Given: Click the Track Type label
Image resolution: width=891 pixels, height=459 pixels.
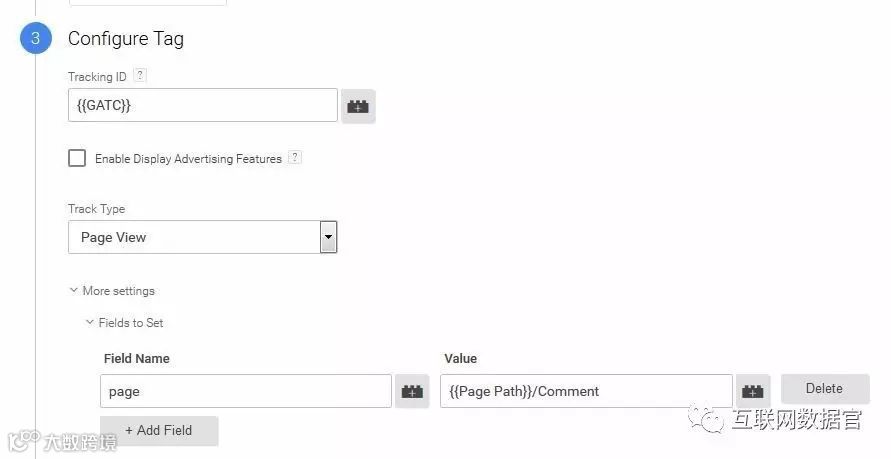Looking at the screenshot, I should click(97, 209).
